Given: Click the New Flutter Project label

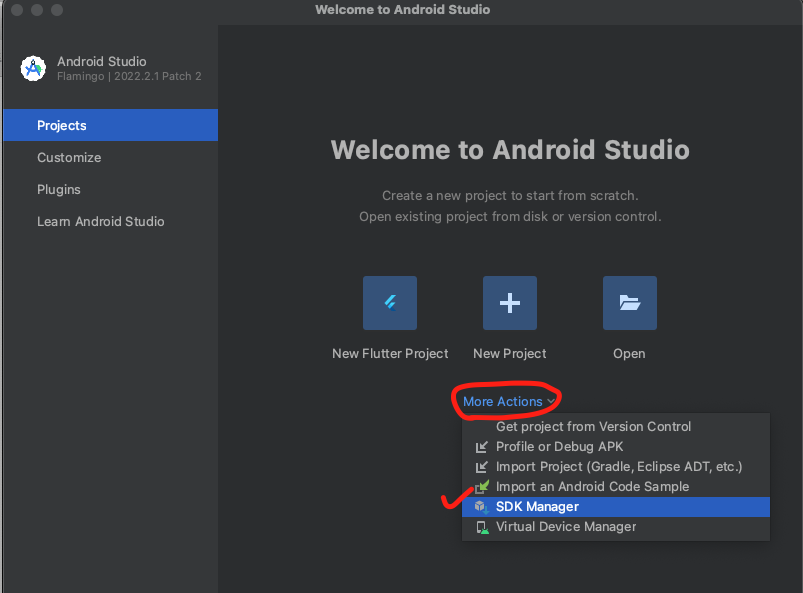Looking at the screenshot, I should point(390,353).
